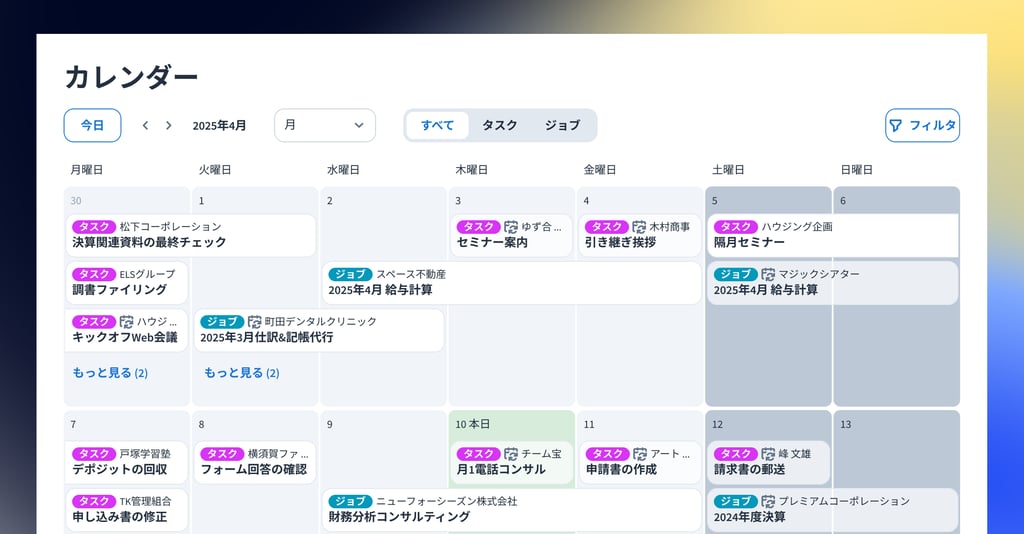Select the すべて view toggle
Image resolution: width=1024 pixels, height=534 pixels.
(437, 126)
